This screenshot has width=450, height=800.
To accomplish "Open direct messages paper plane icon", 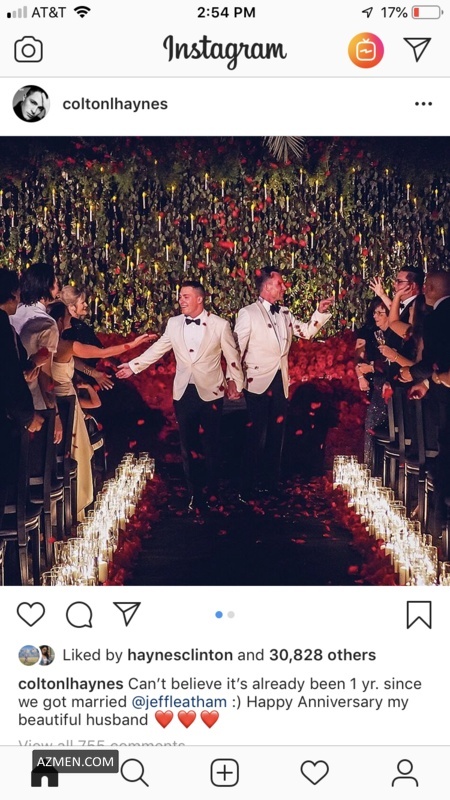I will coord(417,49).
